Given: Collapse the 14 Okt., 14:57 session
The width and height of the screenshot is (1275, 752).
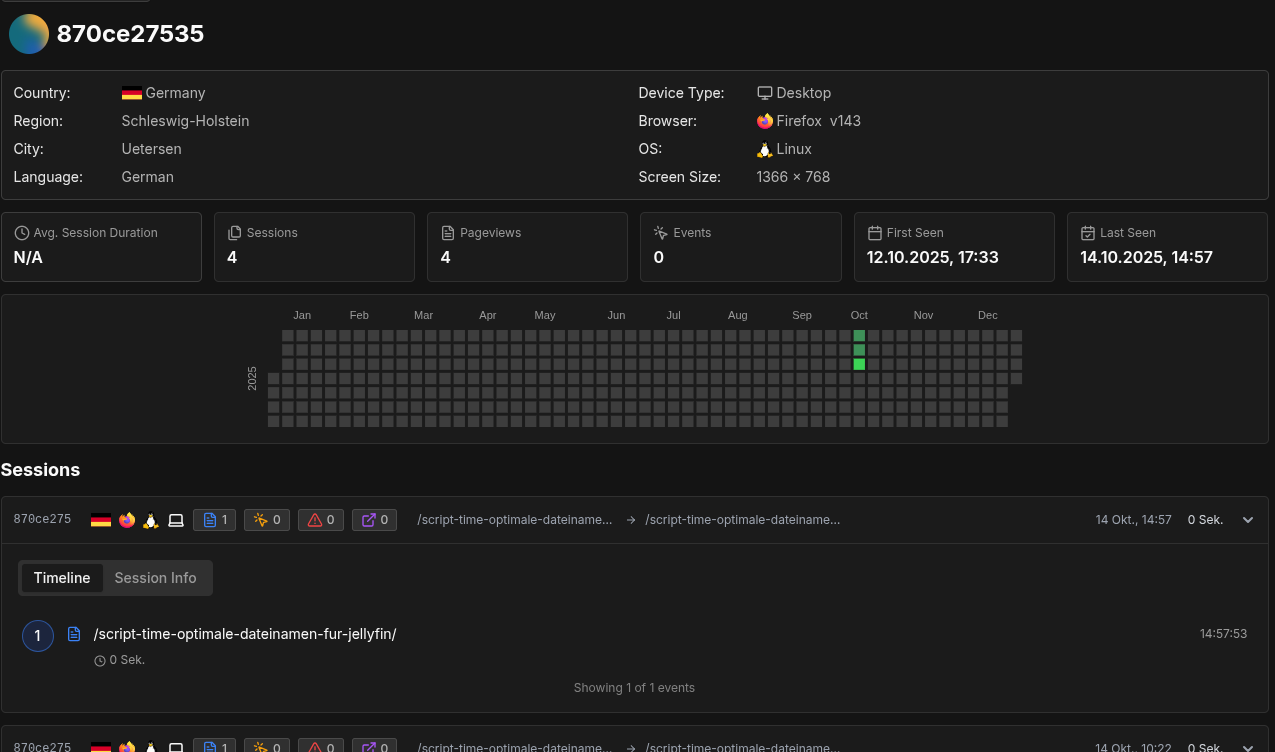Looking at the screenshot, I should [1248, 520].
